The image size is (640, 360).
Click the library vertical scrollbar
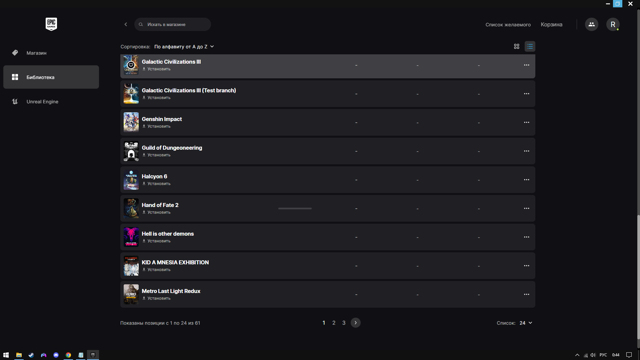pyautogui.click(x=638, y=277)
